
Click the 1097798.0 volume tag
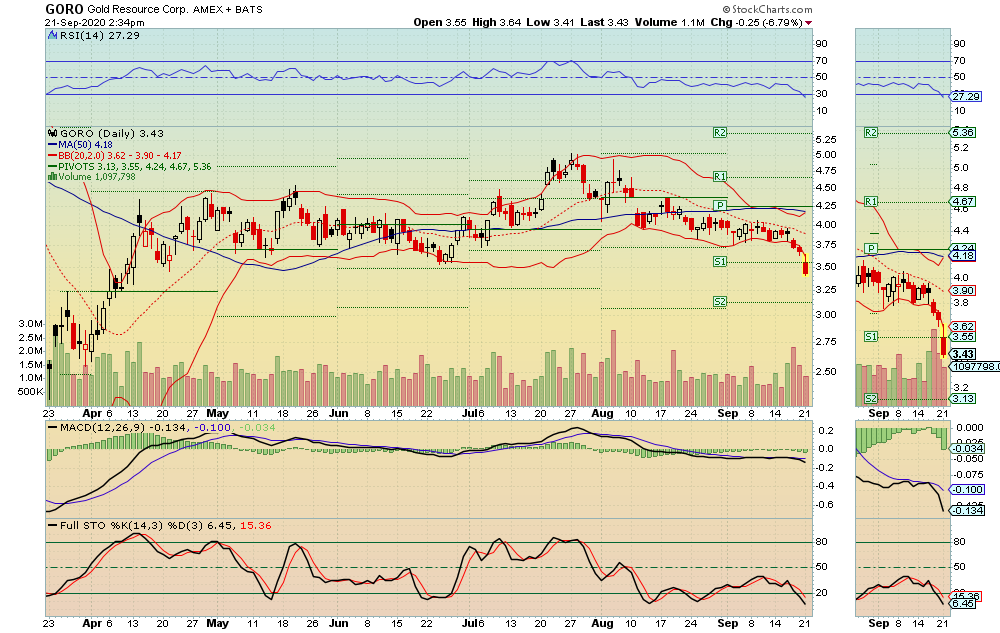click(x=975, y=367)
